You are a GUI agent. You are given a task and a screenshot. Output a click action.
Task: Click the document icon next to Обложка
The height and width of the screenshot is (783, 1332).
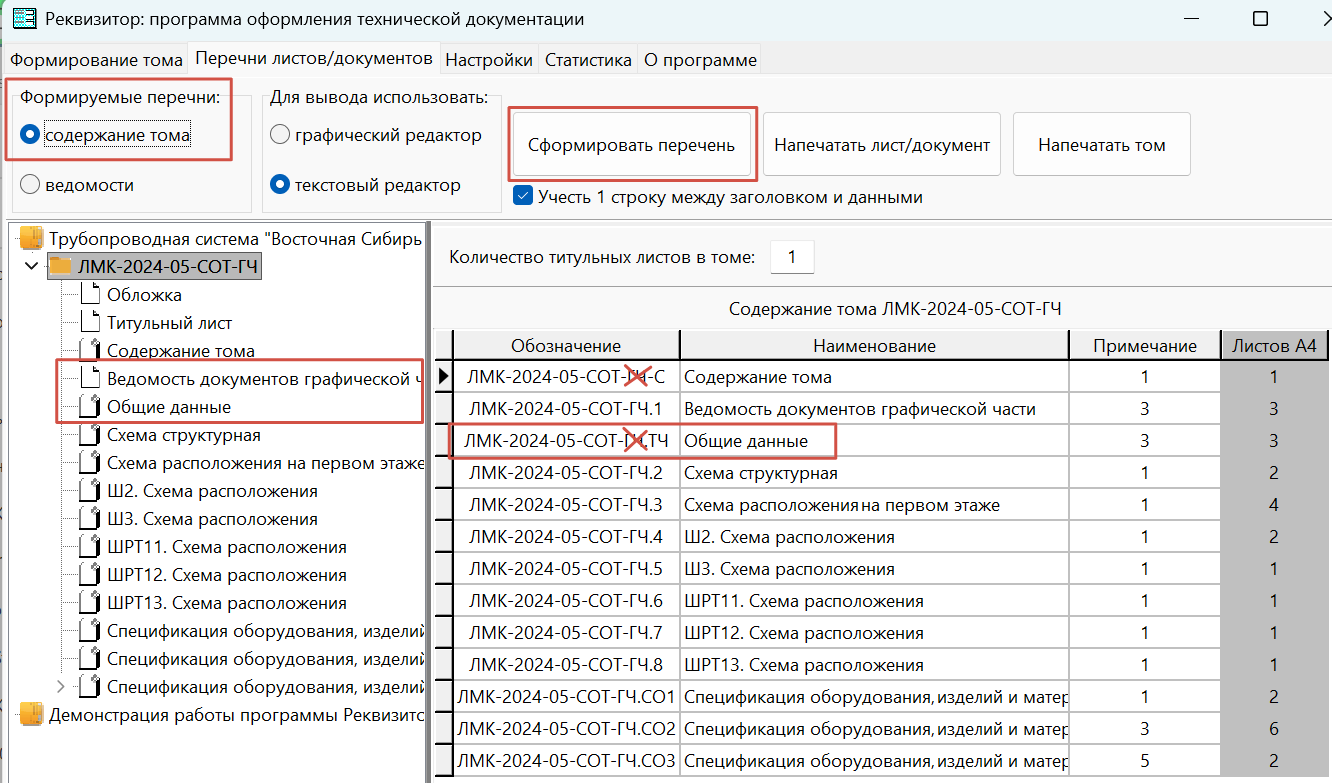click(x=91, y=295)
